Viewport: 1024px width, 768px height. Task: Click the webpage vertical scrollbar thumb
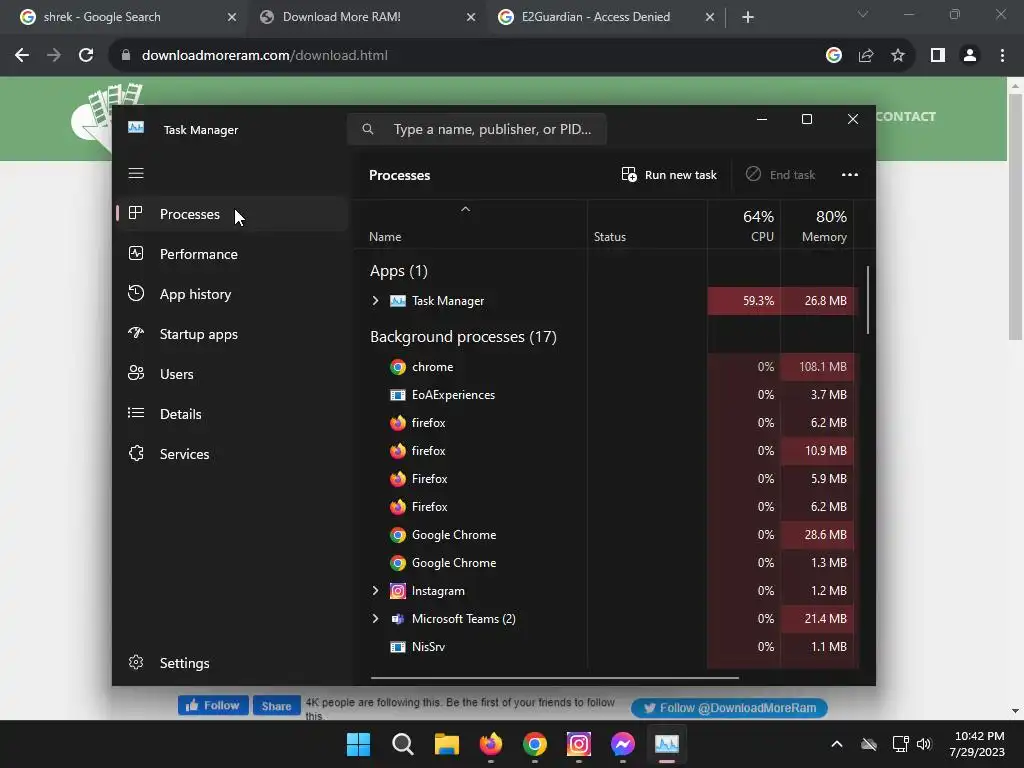click(x=1015, y=217)
